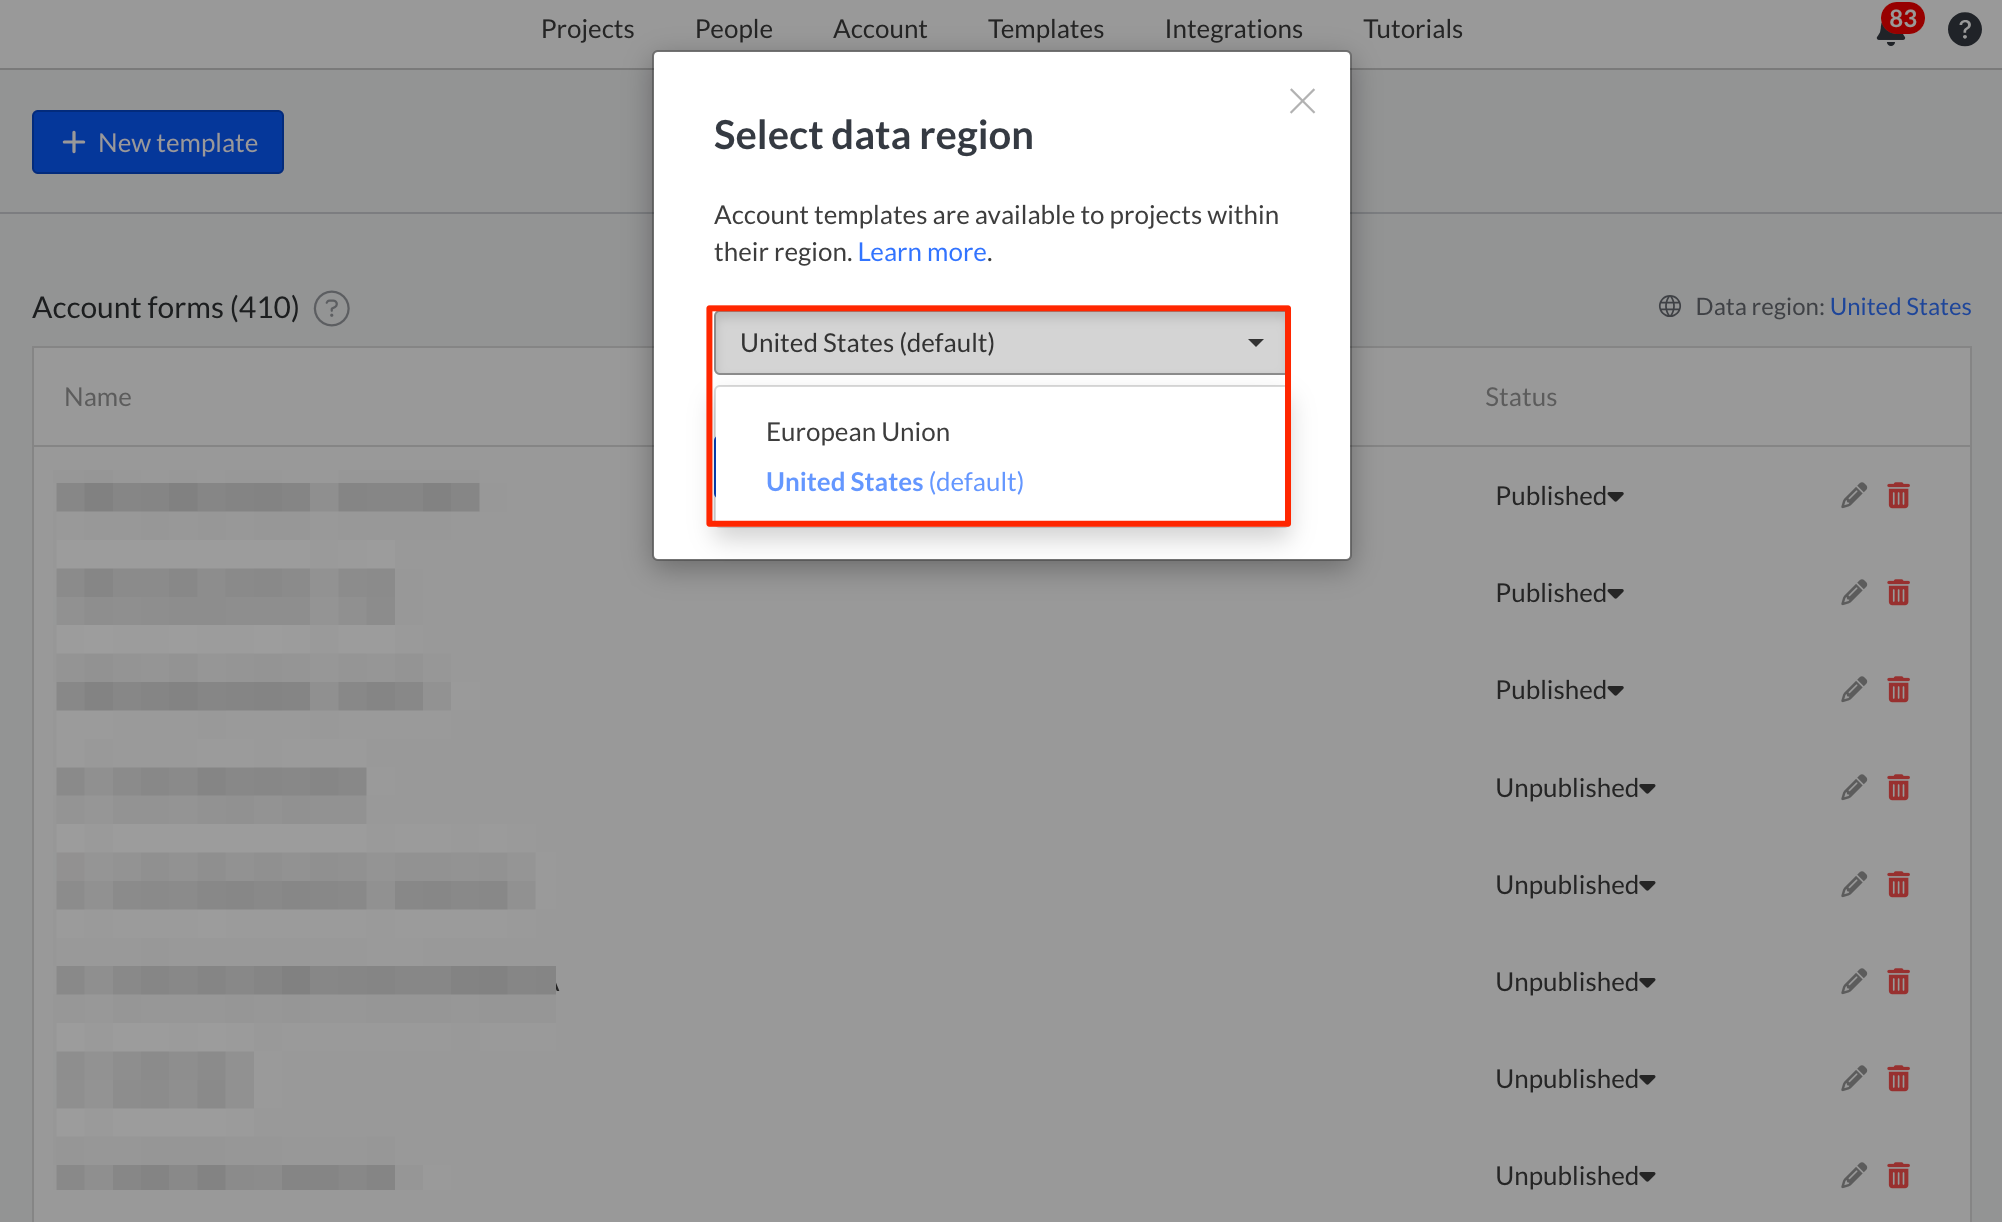2002x1222 pixels.
Task: Expand the United States (default) region dropdown
Action: pos(1000,343)
